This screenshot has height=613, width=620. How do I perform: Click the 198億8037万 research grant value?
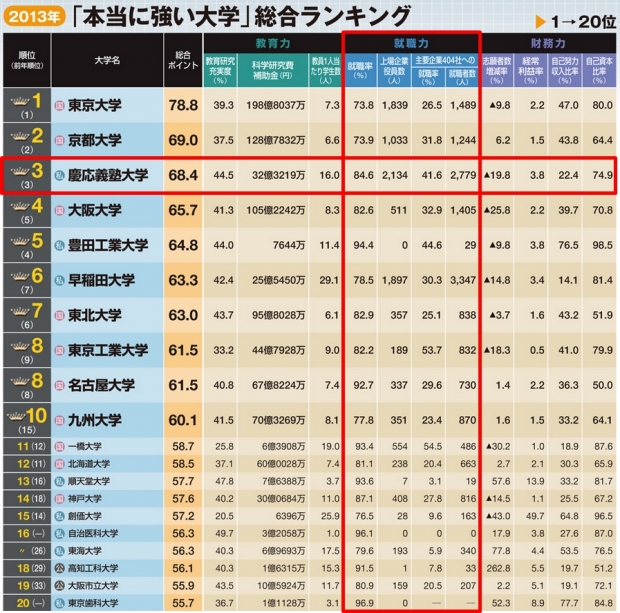(x=276, y=106)
